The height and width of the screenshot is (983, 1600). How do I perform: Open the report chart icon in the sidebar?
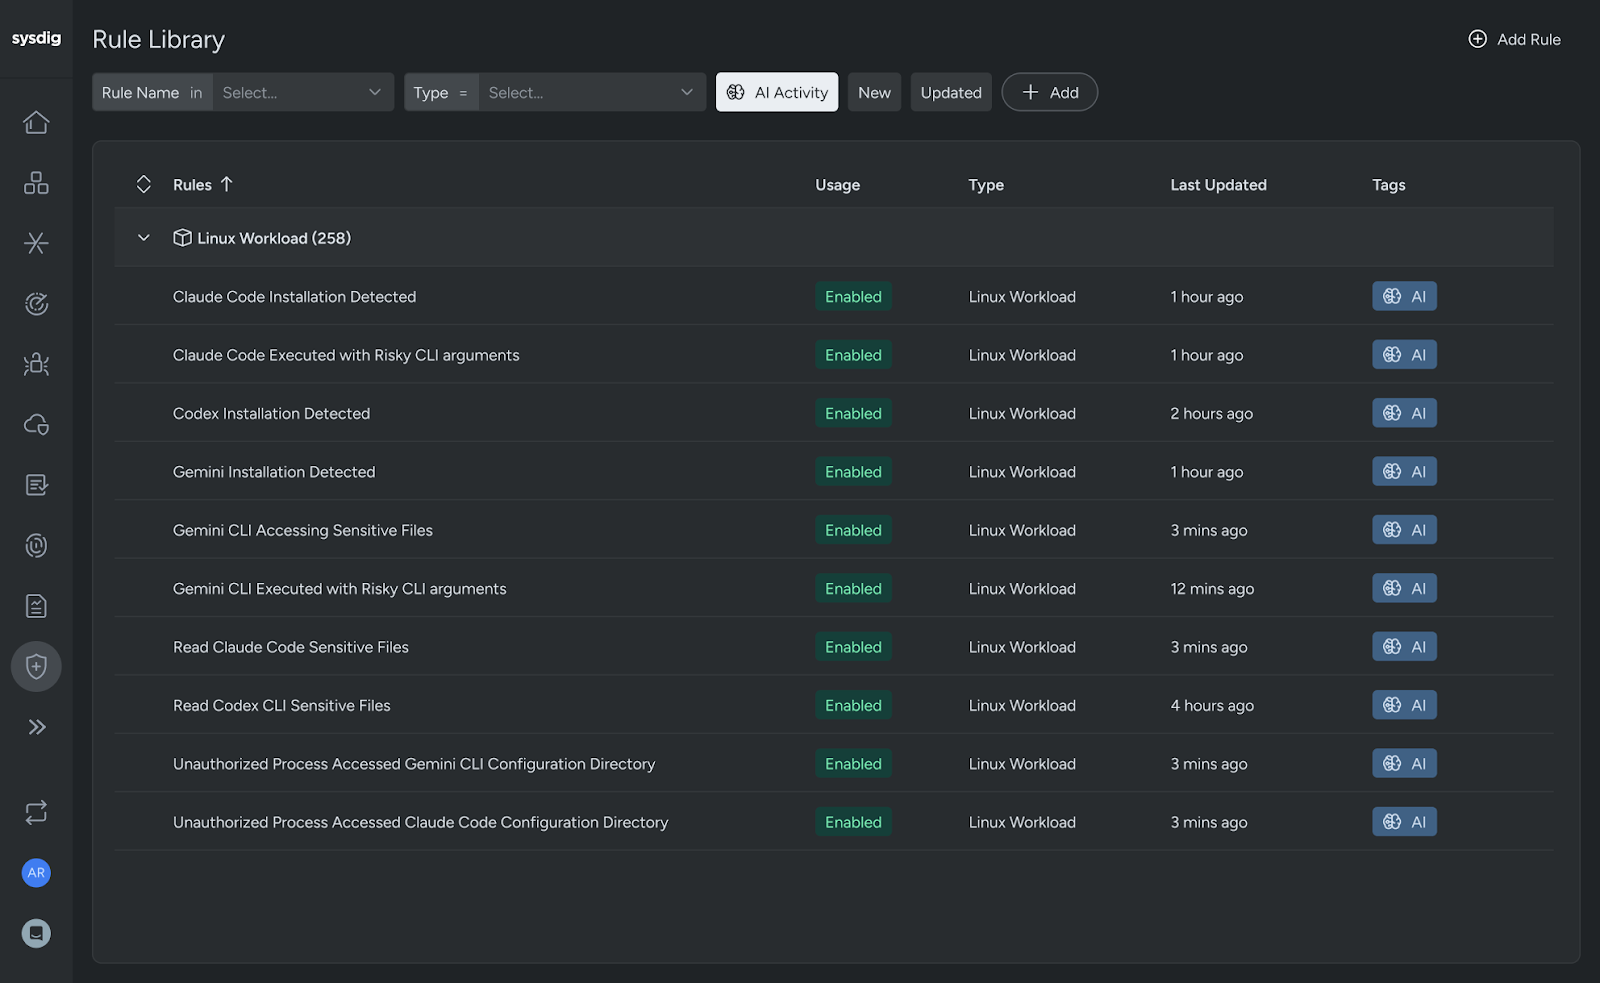(x=36, y=606)
